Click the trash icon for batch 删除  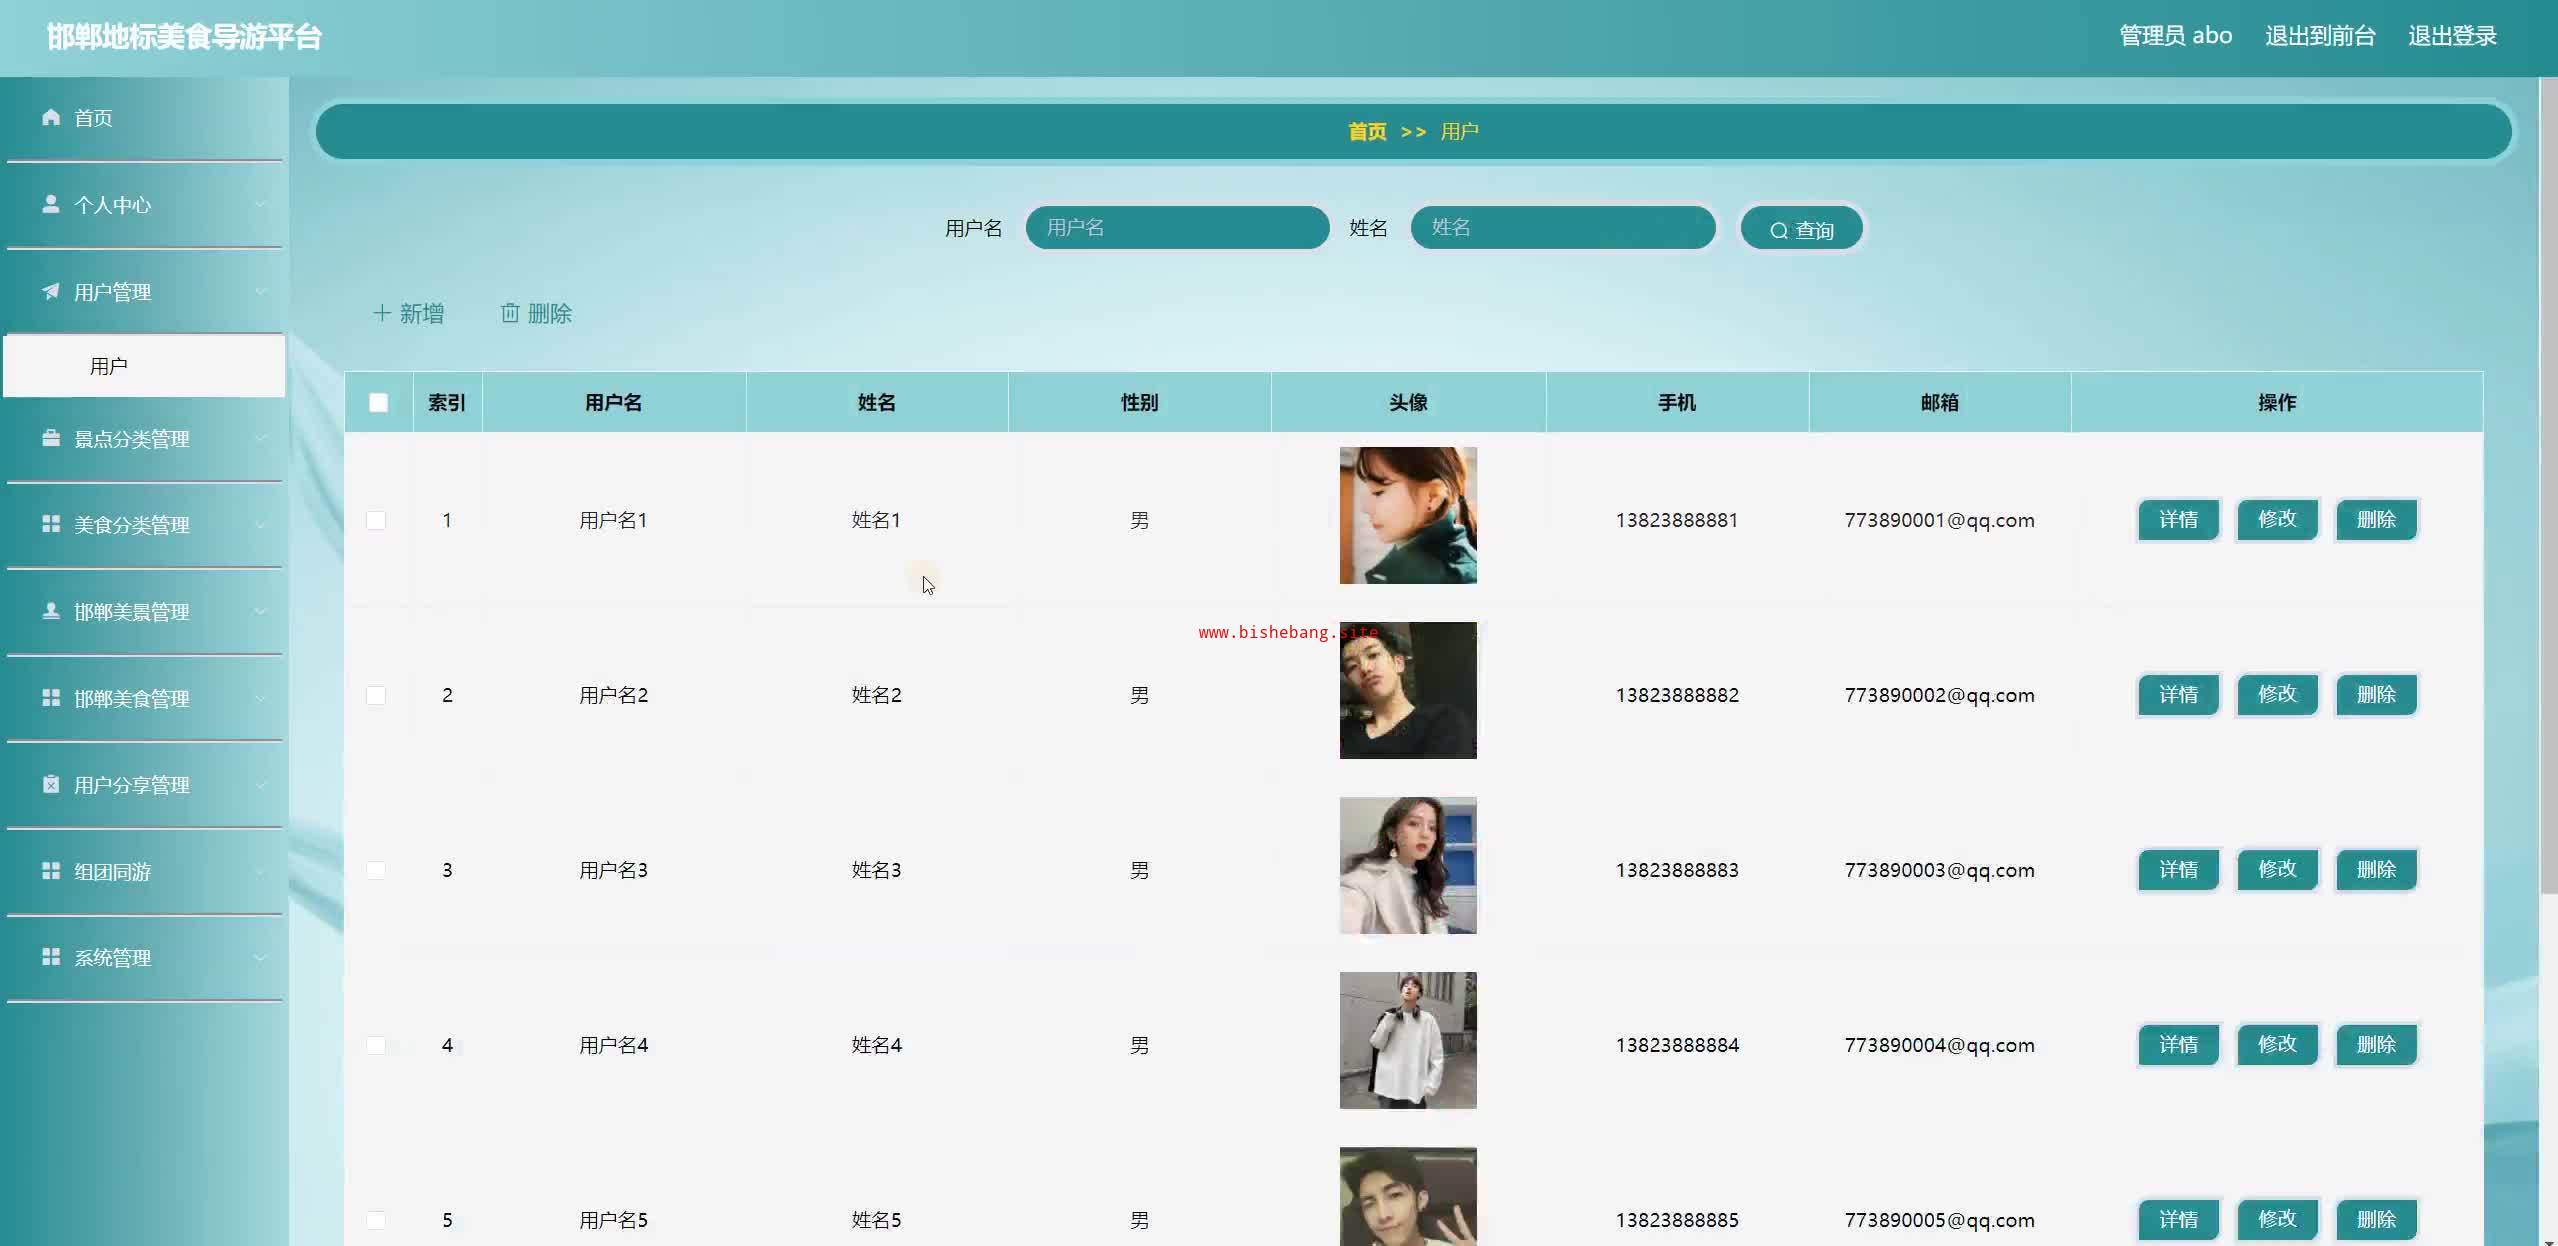(510, 313)
